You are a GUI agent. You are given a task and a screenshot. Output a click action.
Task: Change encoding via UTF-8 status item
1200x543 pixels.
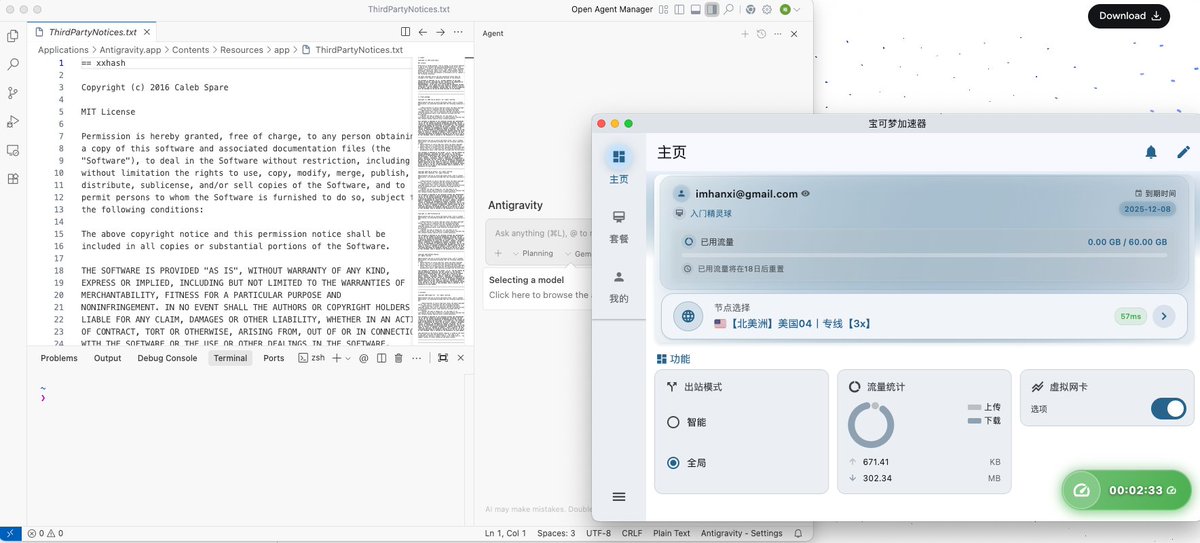click(598, 533)
